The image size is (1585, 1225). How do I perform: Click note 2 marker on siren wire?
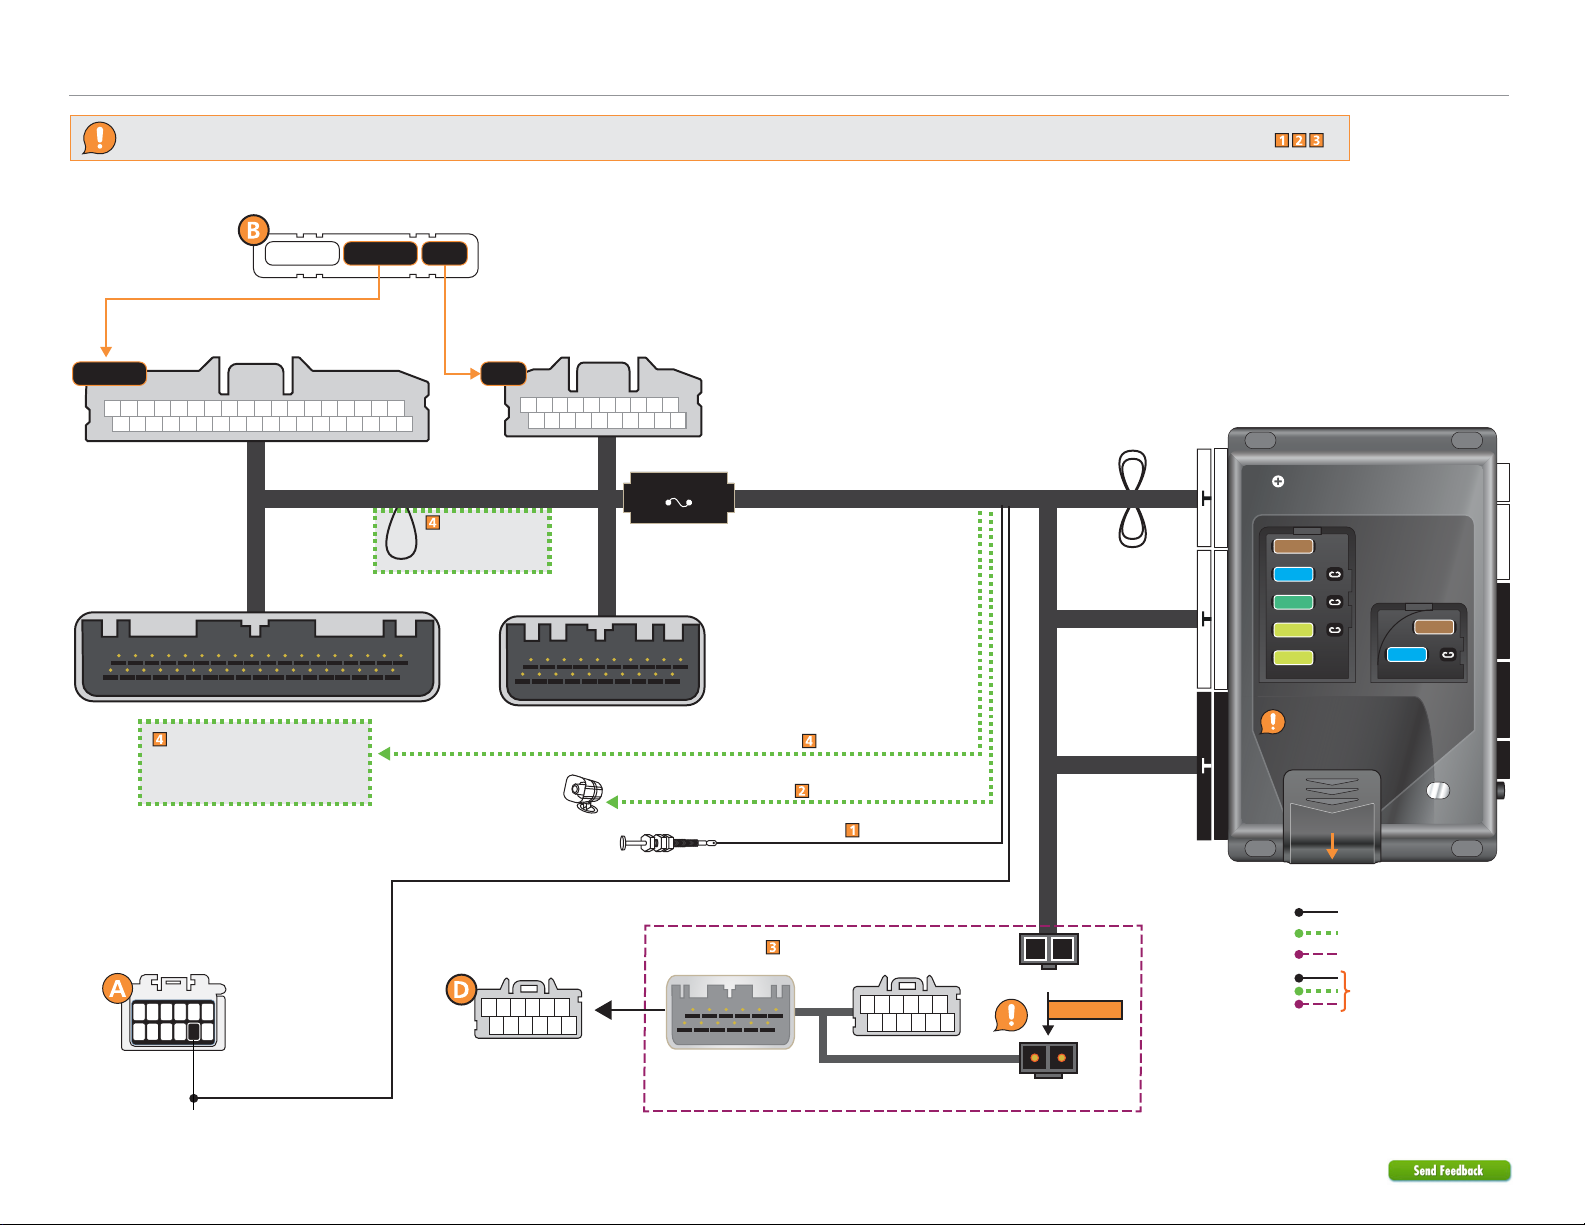pos(801,790)
